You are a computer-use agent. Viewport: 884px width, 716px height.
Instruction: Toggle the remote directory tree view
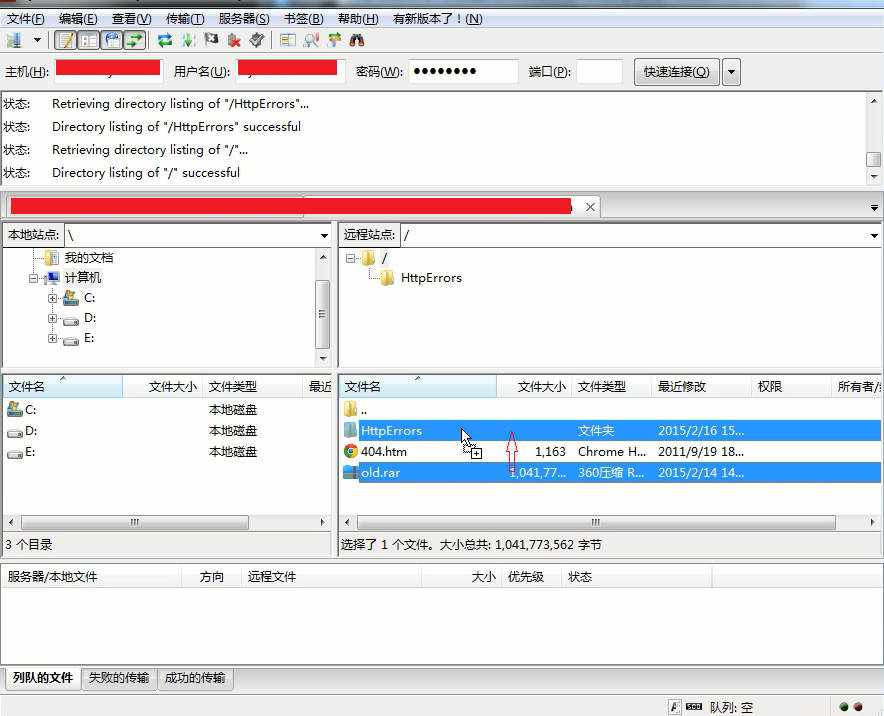coord(112,40)
